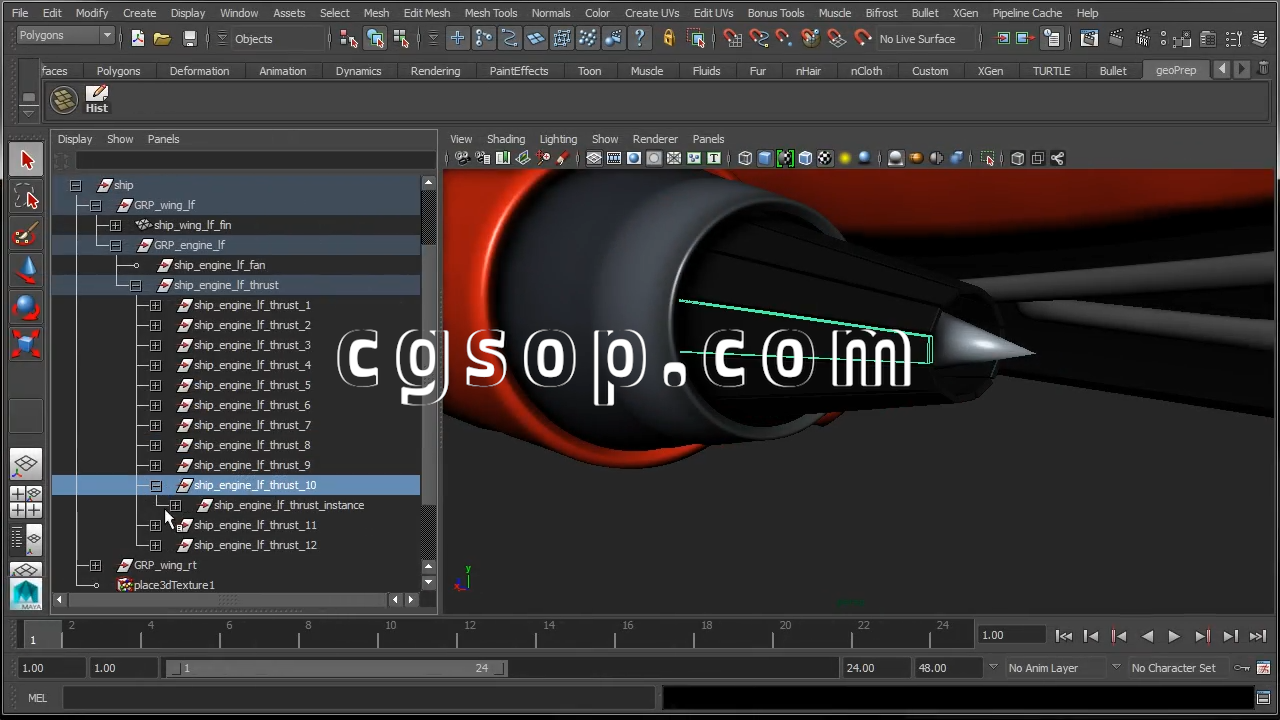The image size is (1280, 720).
Task: Toggle textured display checker icon
Action: click(825, 158)
